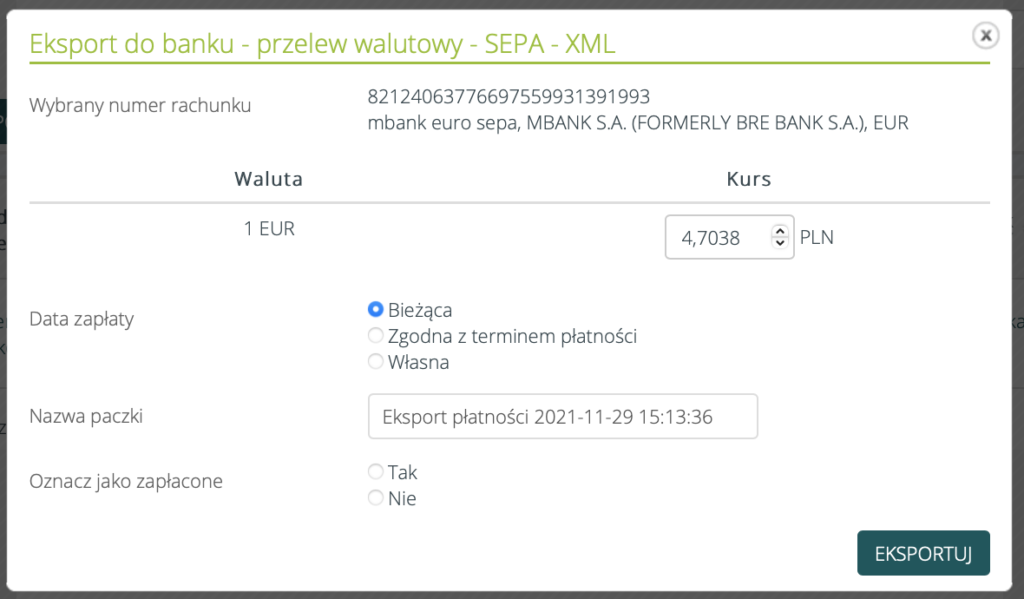The height and width of the screenshot is (599, 1024).
Task: Click the dialog title Eksport do banku
Action: (x=323, y=43)
